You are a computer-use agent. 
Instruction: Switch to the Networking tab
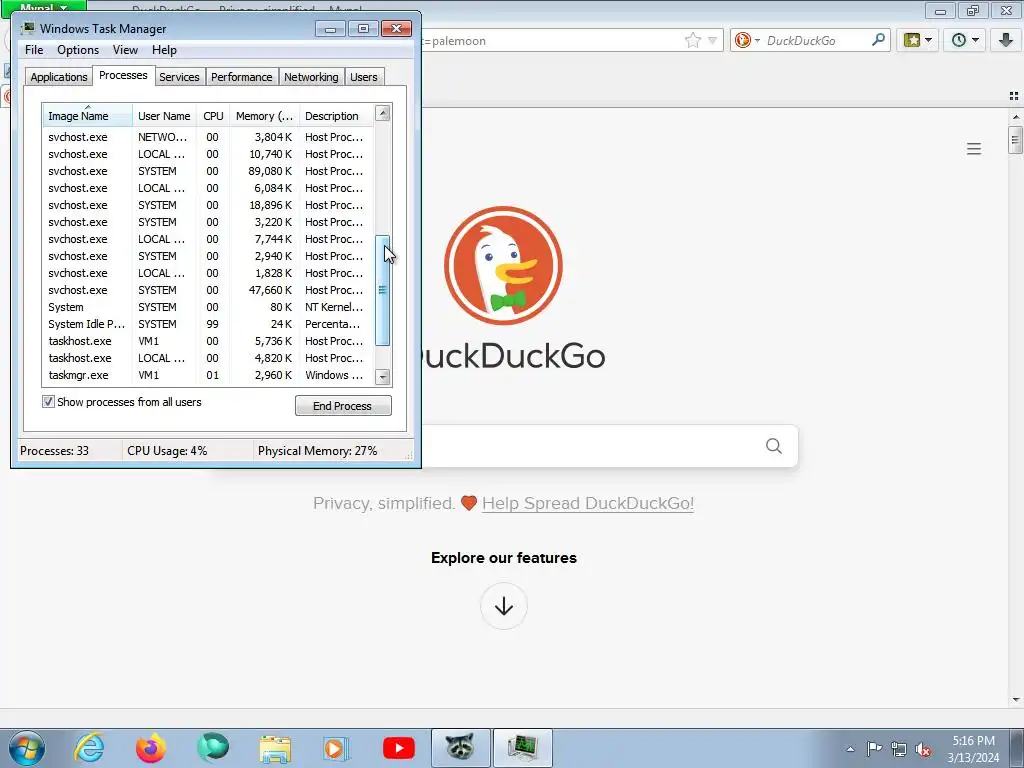coord(311,77)
